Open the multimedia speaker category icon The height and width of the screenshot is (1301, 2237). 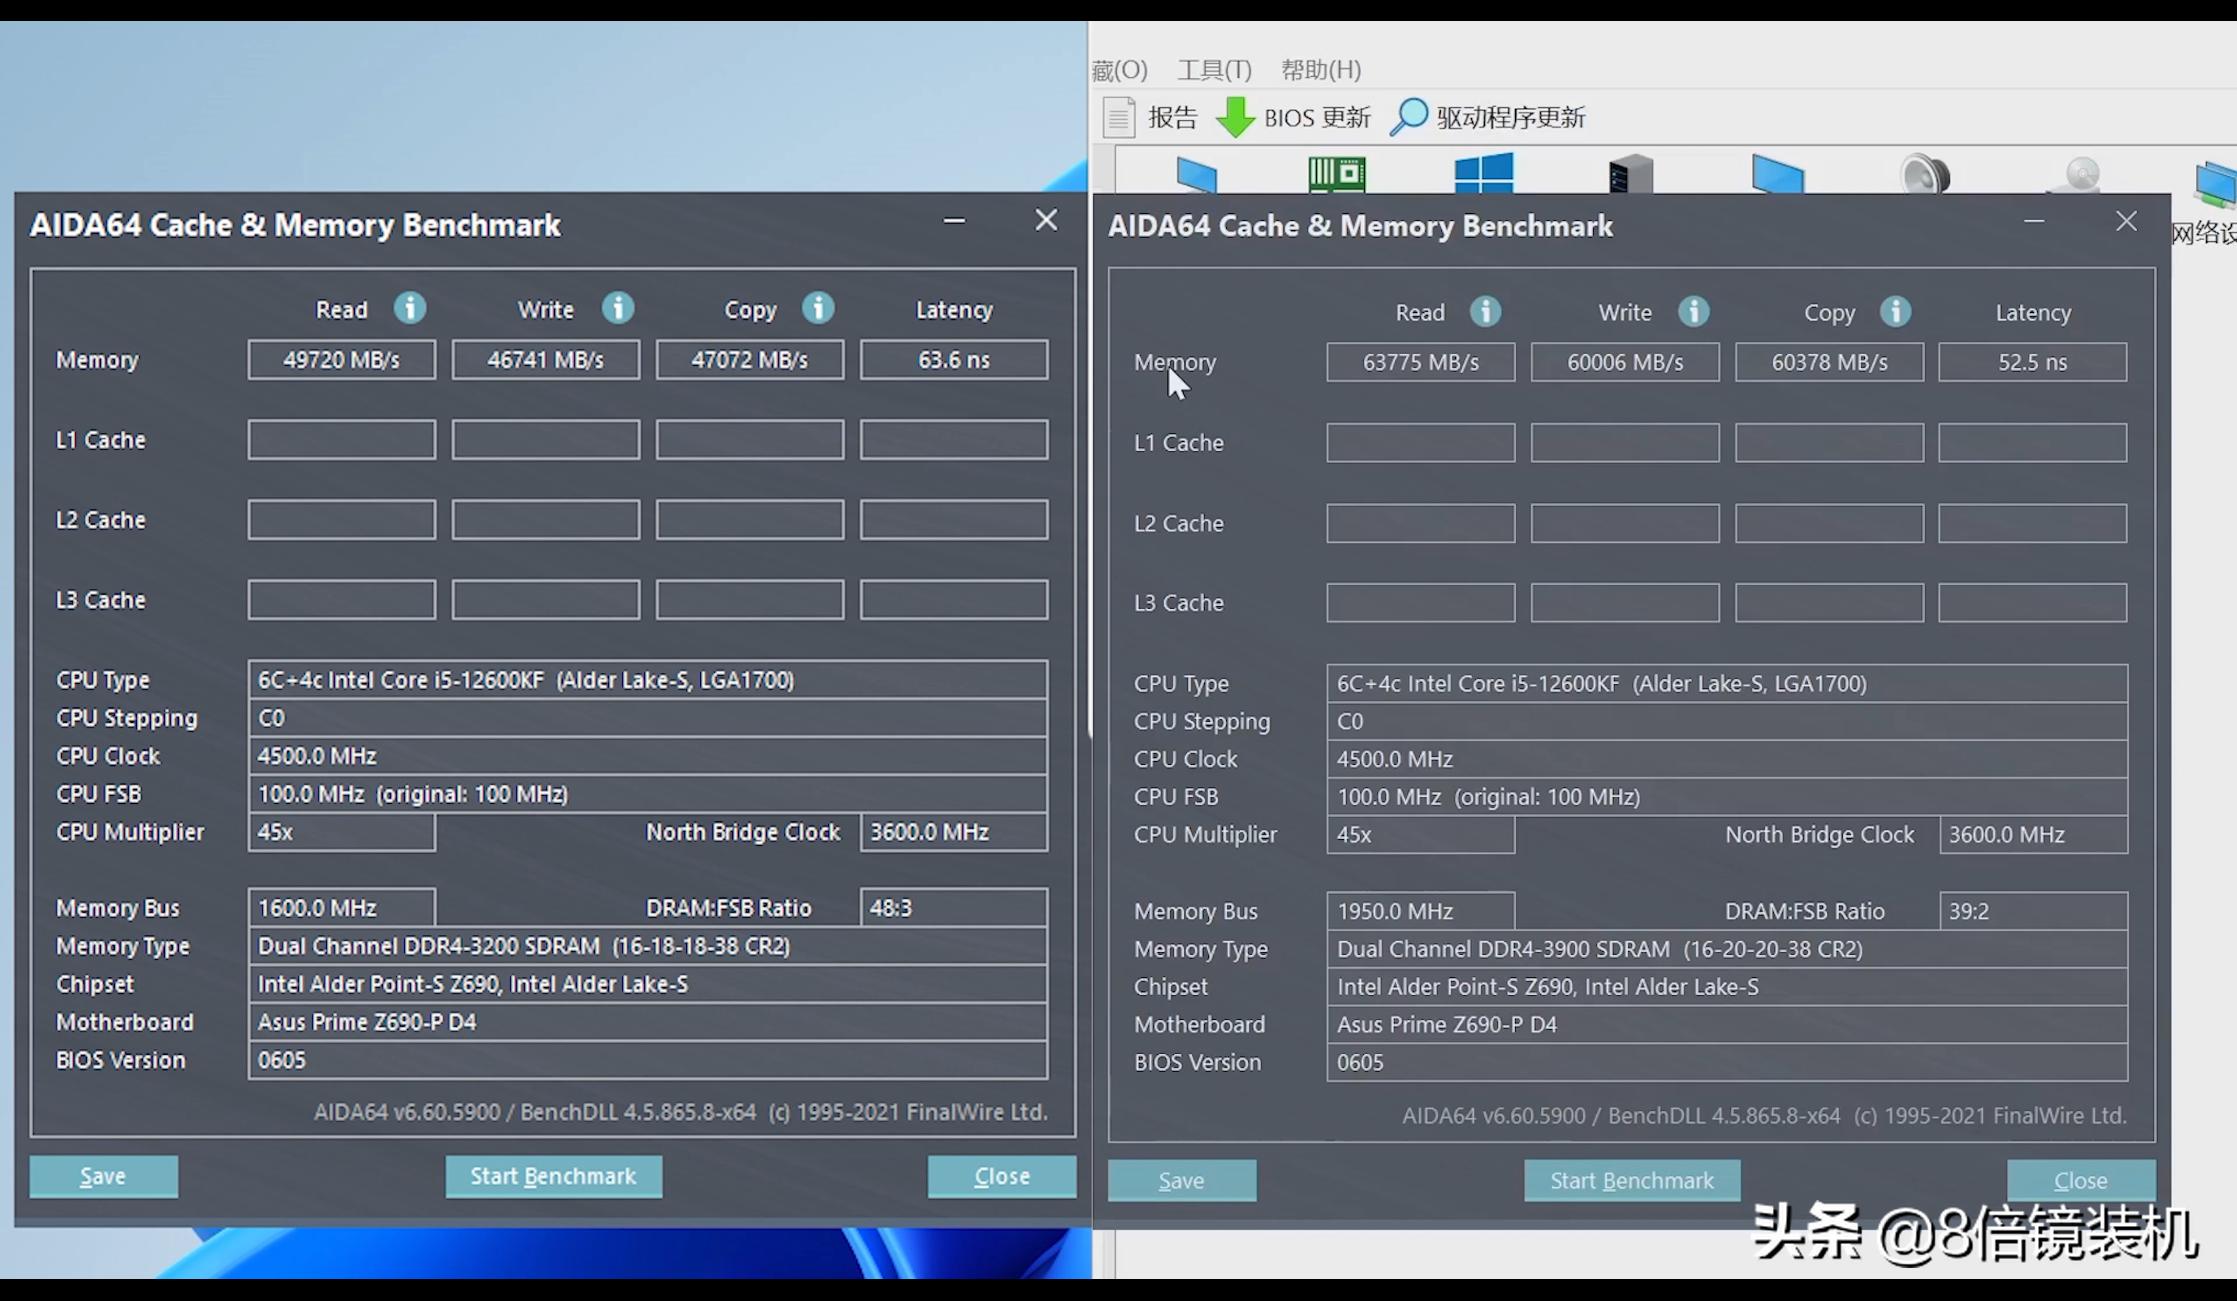(x=1924, y=175)
